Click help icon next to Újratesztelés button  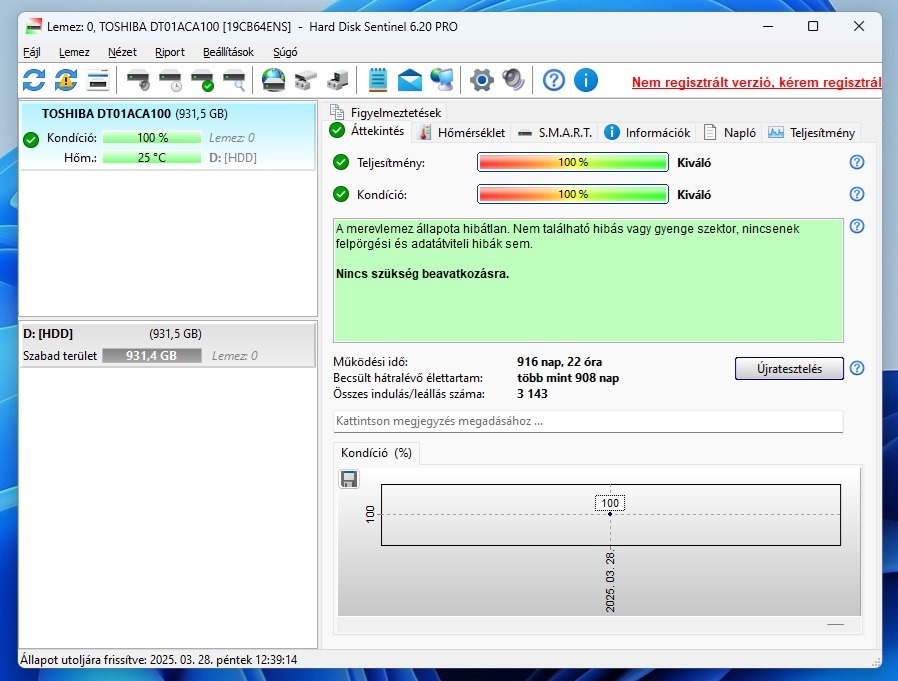pos(857,368)
